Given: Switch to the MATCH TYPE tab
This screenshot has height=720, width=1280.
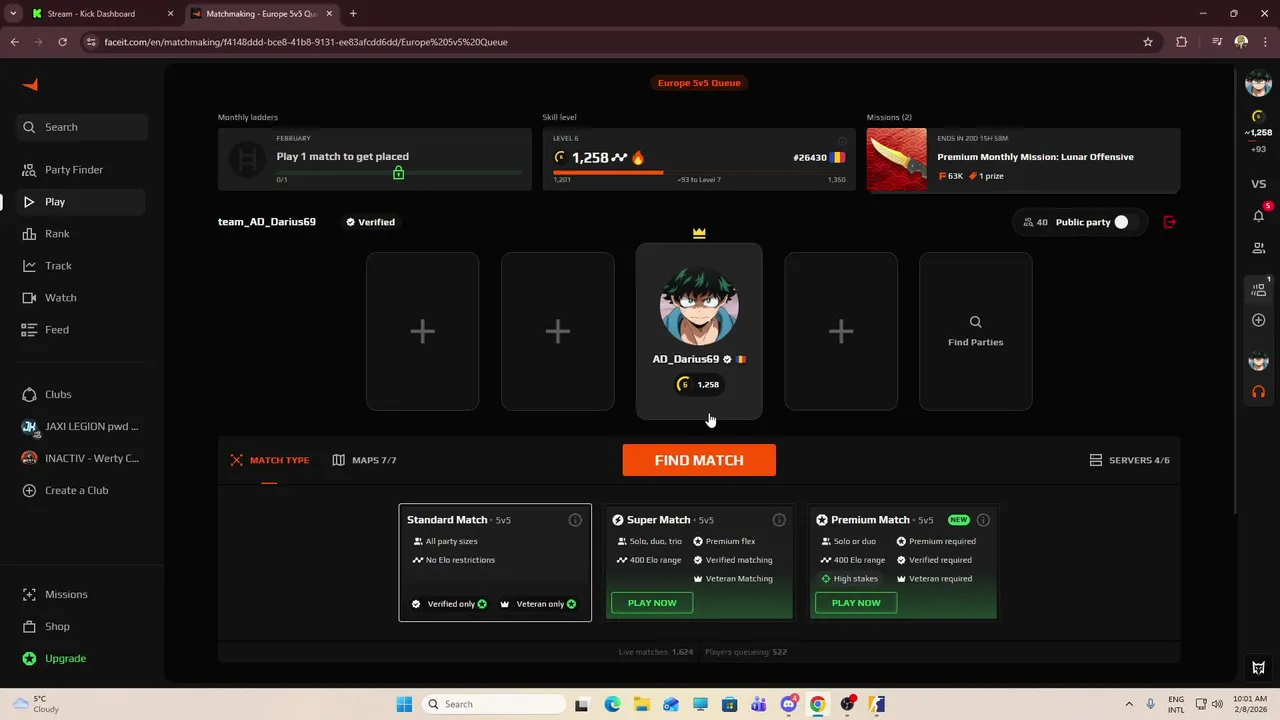Looking at the screenshot, I should coord(269,460).
